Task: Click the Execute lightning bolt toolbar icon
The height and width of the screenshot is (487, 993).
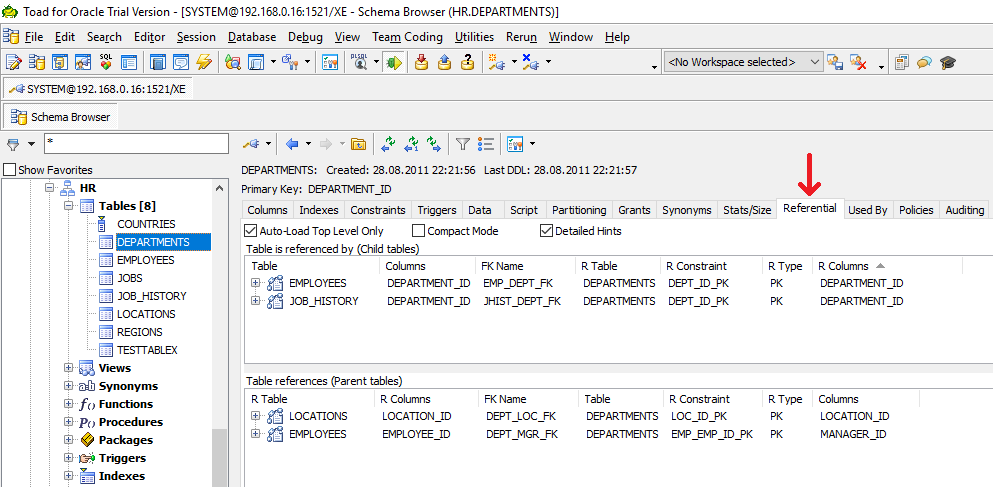Action: coord(204,62)
